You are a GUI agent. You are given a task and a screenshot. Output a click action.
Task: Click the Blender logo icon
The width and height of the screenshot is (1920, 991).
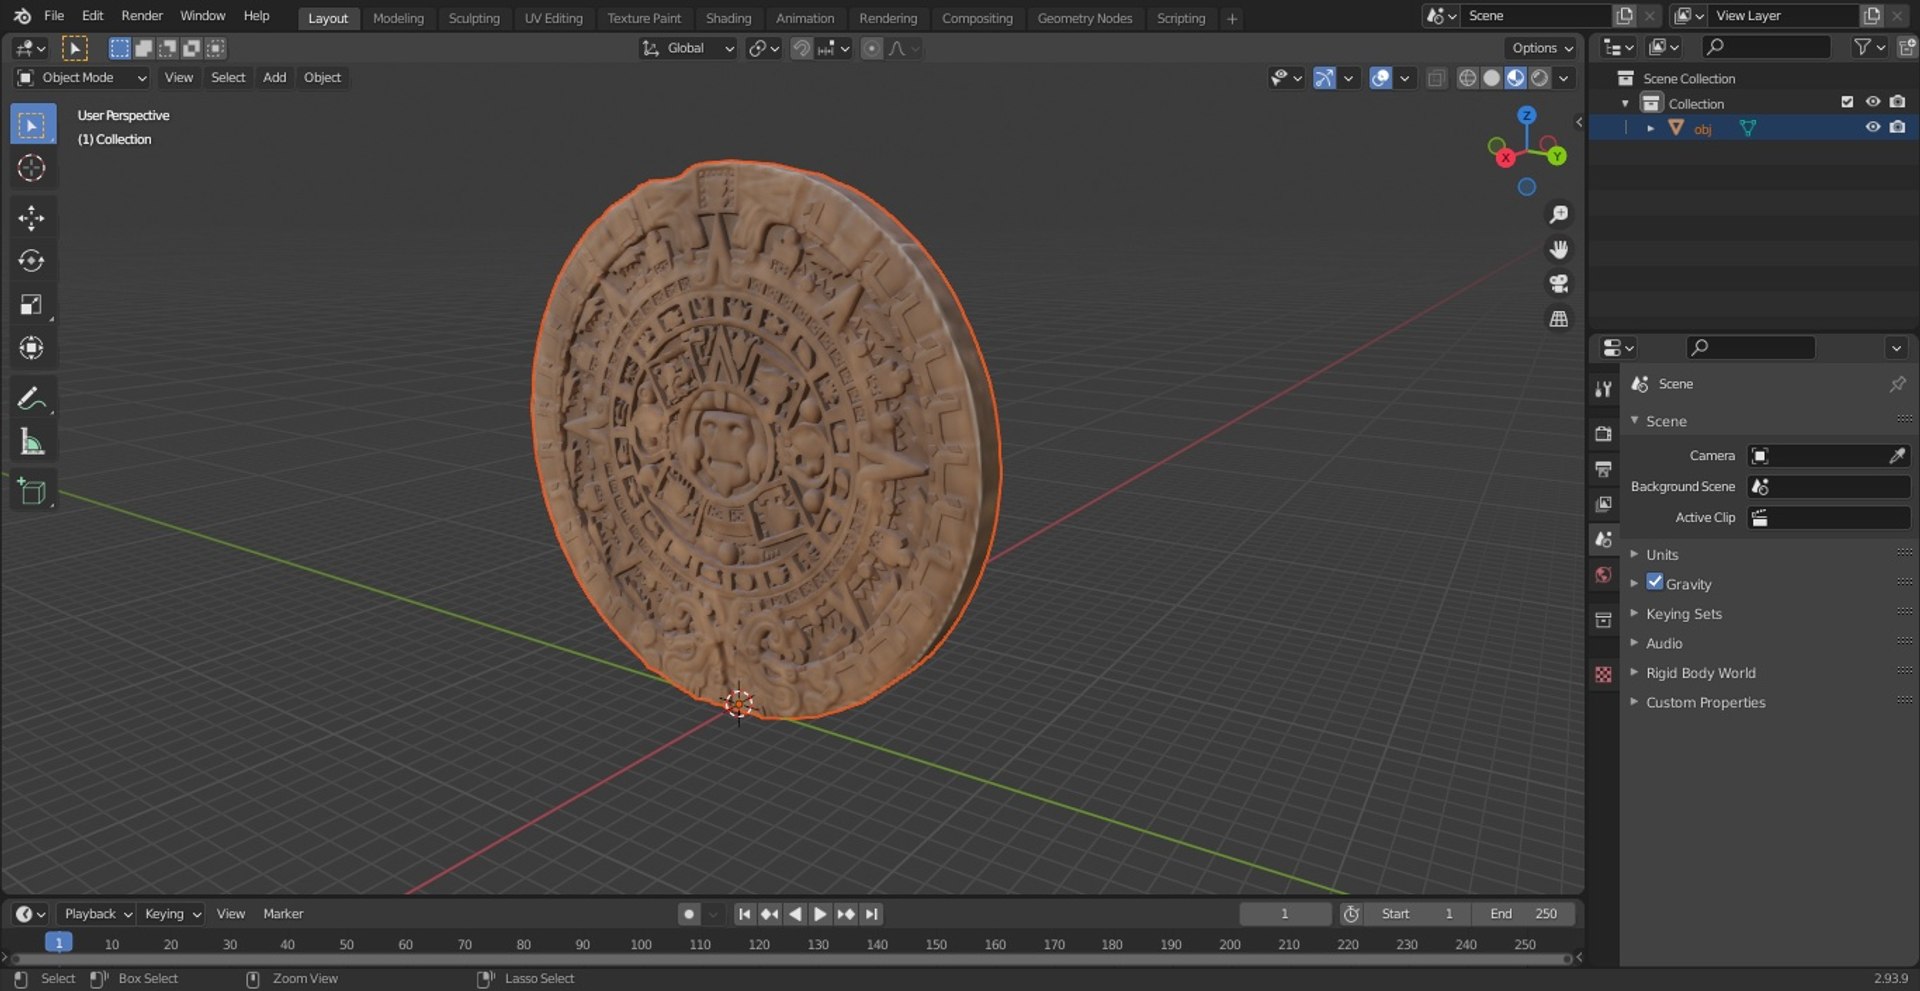click(x=22, y=16)
